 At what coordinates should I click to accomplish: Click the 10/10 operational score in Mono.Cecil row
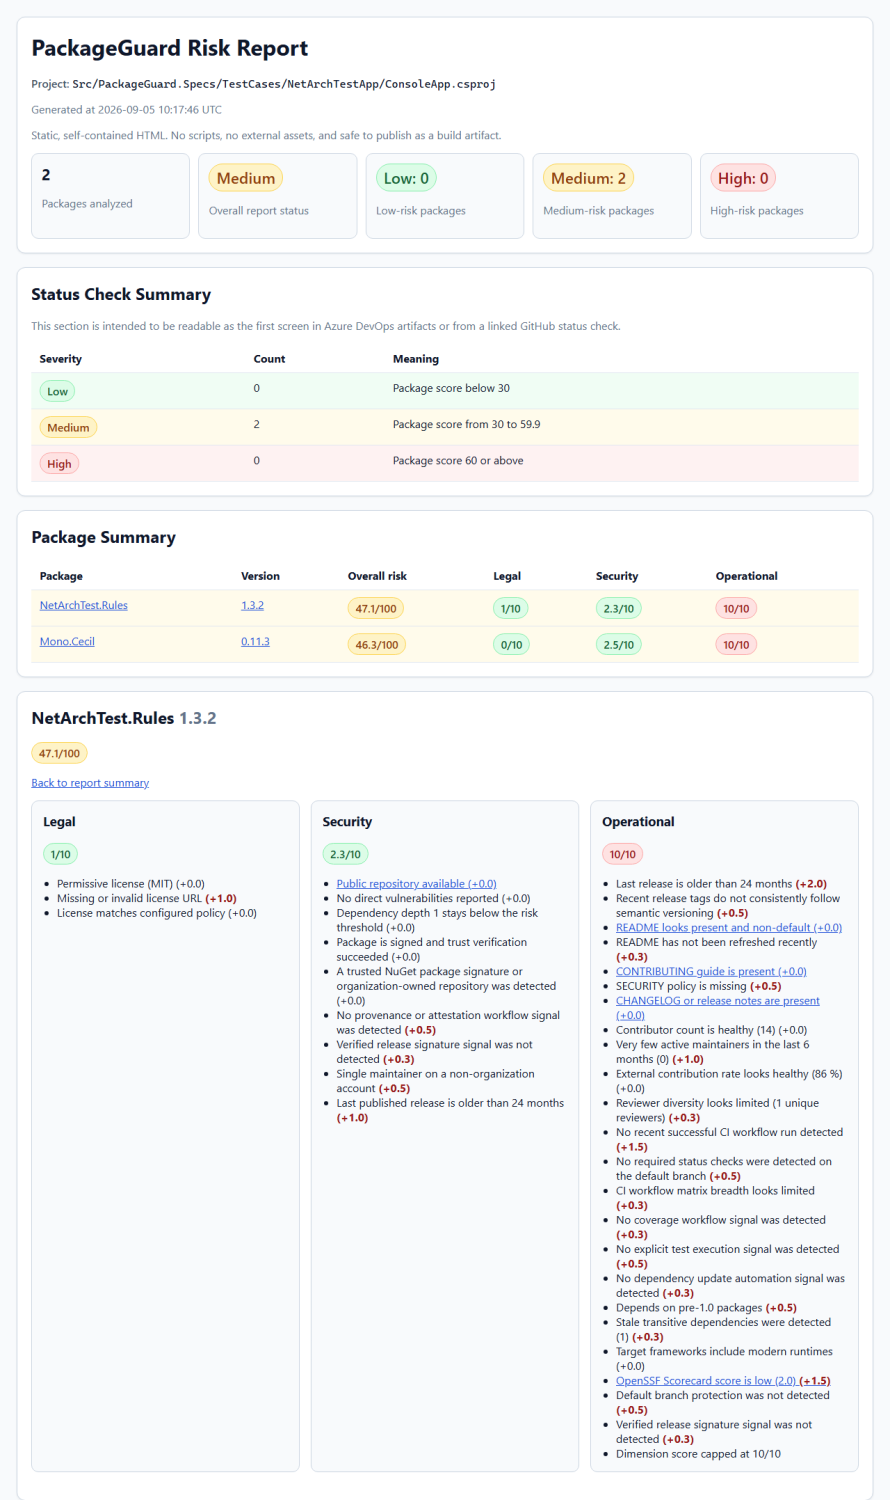(736, 644)
